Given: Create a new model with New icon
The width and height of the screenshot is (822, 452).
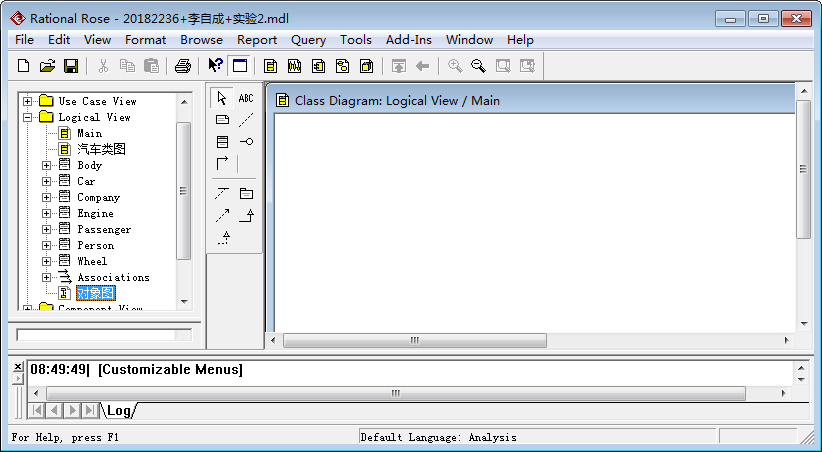Looking at the screenshot, I should point(24,66).
